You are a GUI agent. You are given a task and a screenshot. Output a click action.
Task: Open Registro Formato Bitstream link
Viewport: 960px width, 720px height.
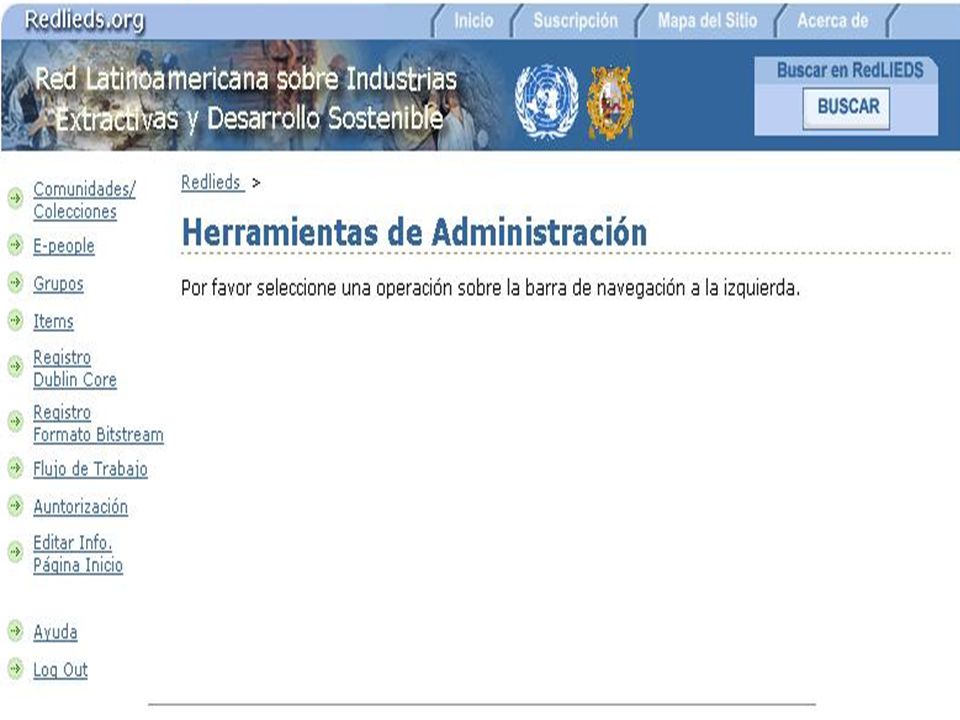(98, 424)
